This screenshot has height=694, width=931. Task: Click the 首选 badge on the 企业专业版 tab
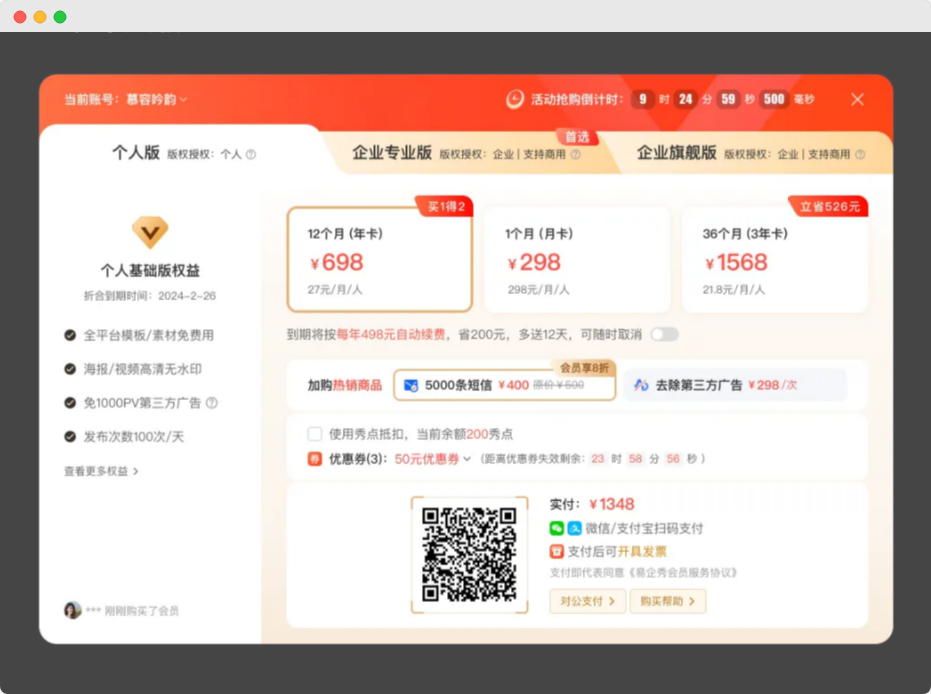[x=577, y=137]
